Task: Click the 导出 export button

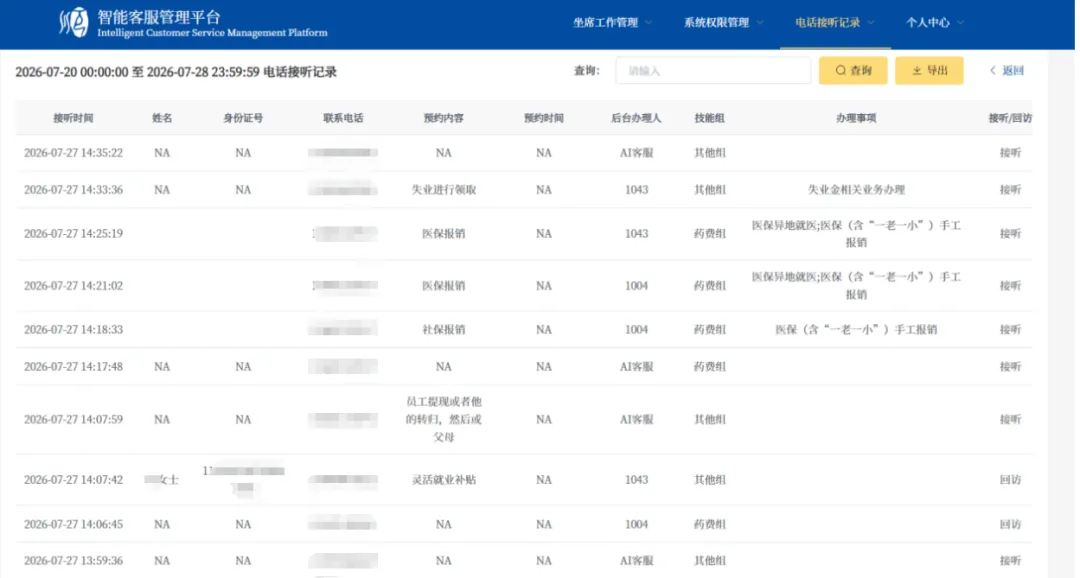Action: 929,70
